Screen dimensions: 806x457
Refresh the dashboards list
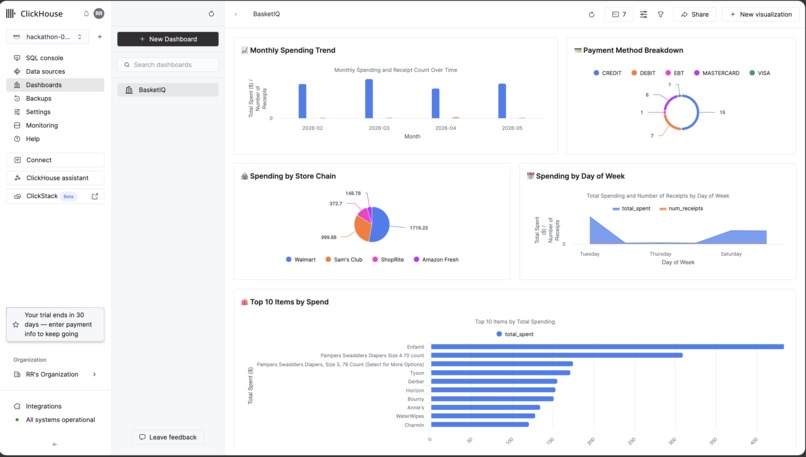211,14
